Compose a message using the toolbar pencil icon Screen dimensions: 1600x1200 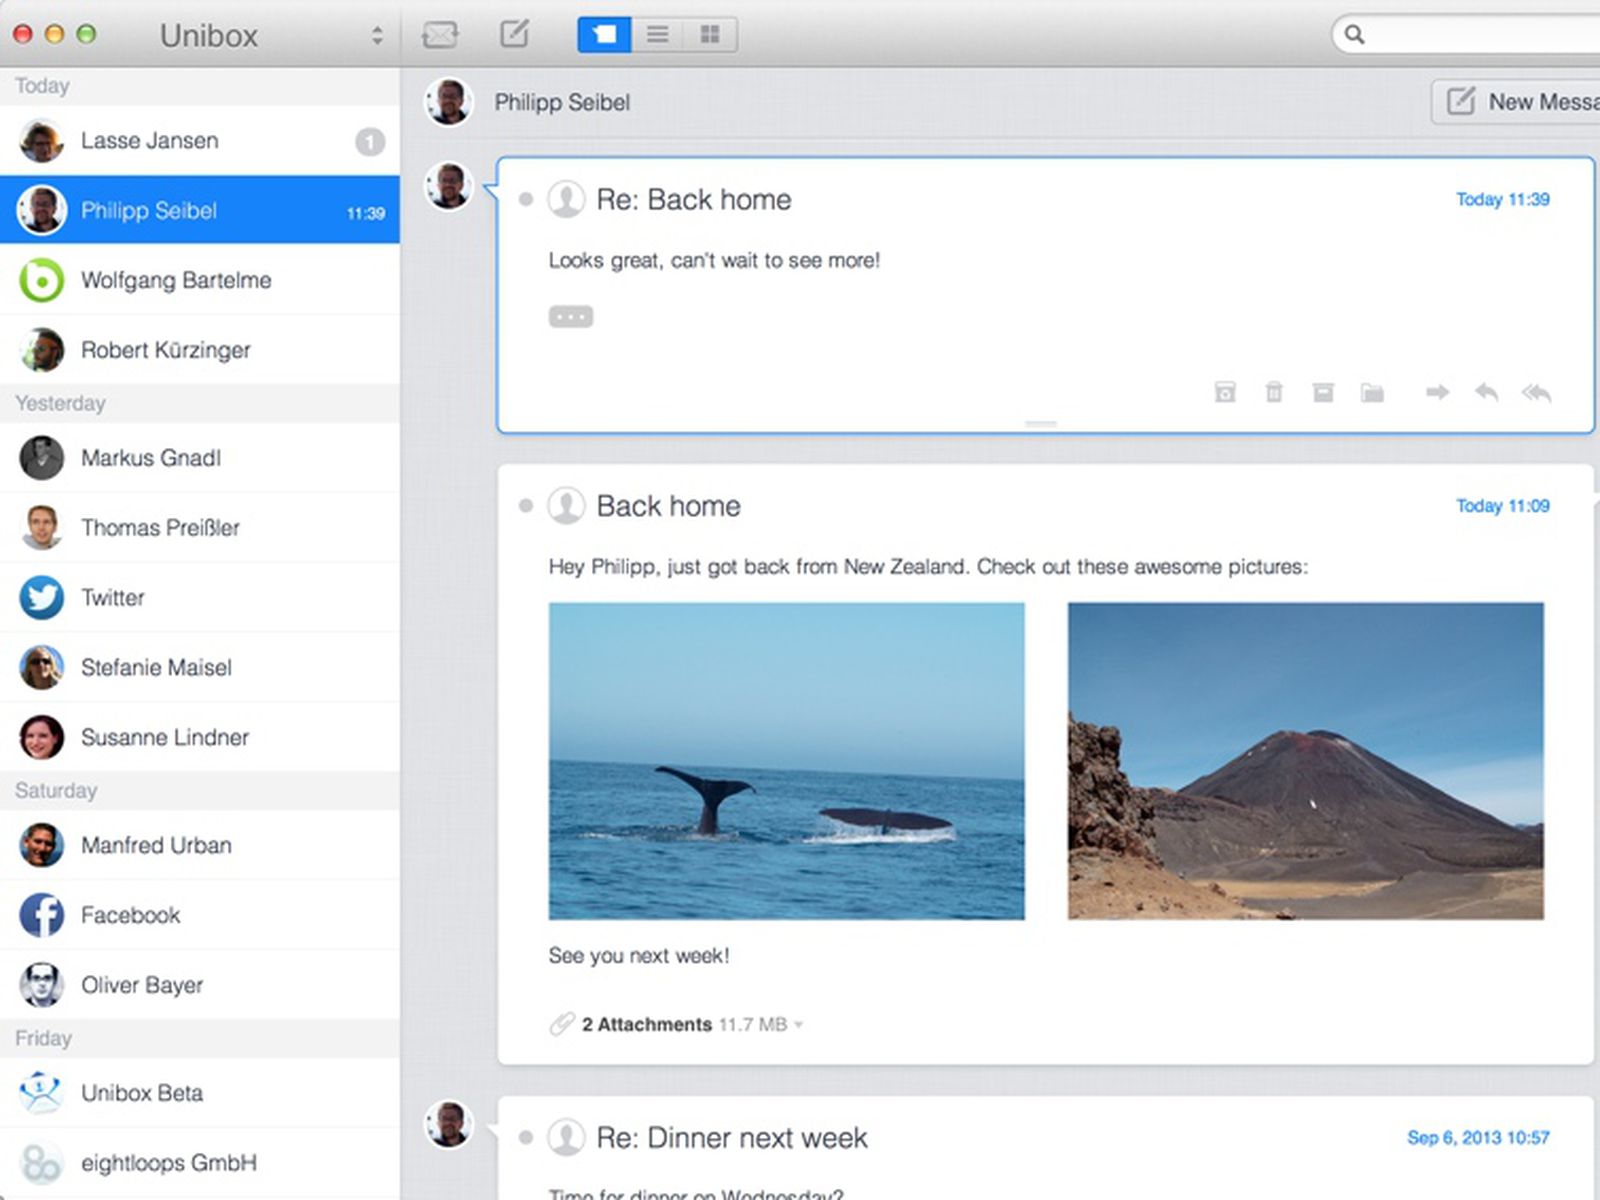(514, 34)
